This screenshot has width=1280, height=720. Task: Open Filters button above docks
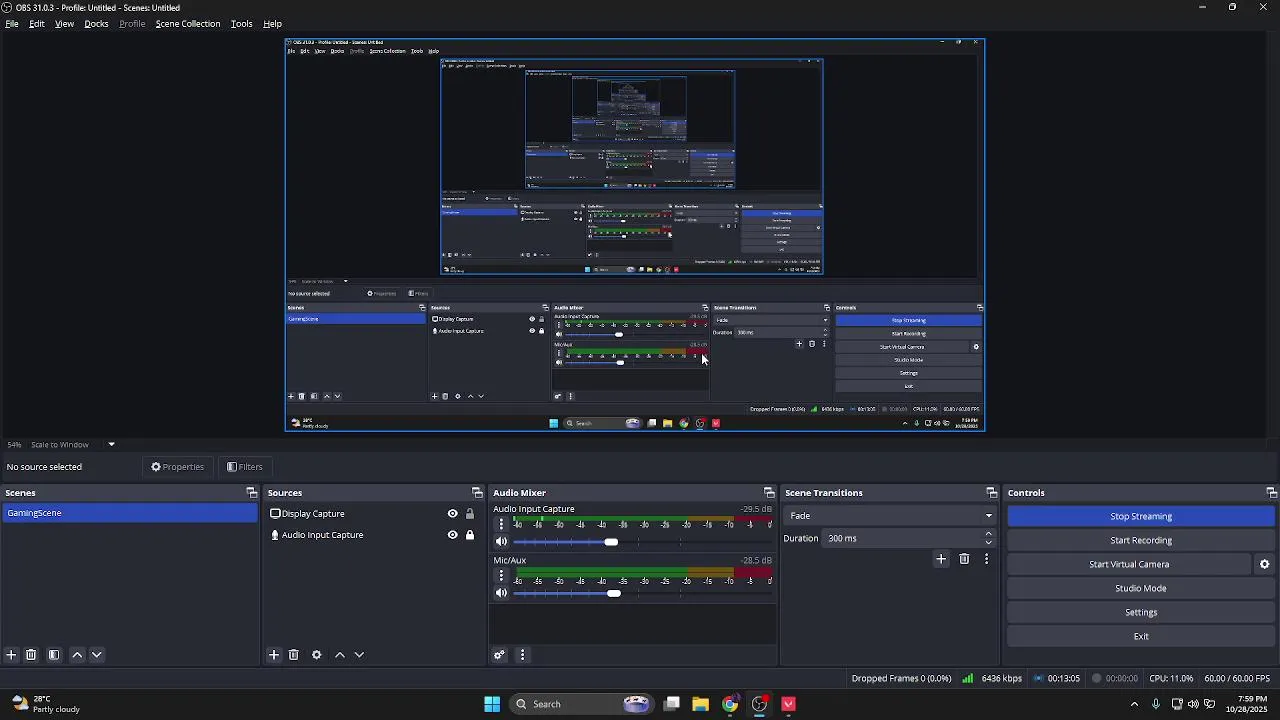click(245, 467)
